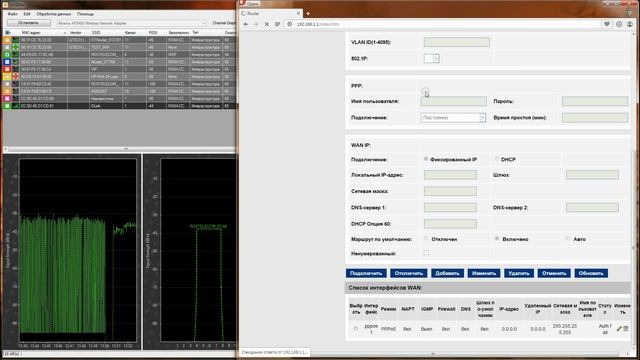This screenshot has width=640, height=360.
Task: Click the browser address bar
Action: click(x=443, y=24)
